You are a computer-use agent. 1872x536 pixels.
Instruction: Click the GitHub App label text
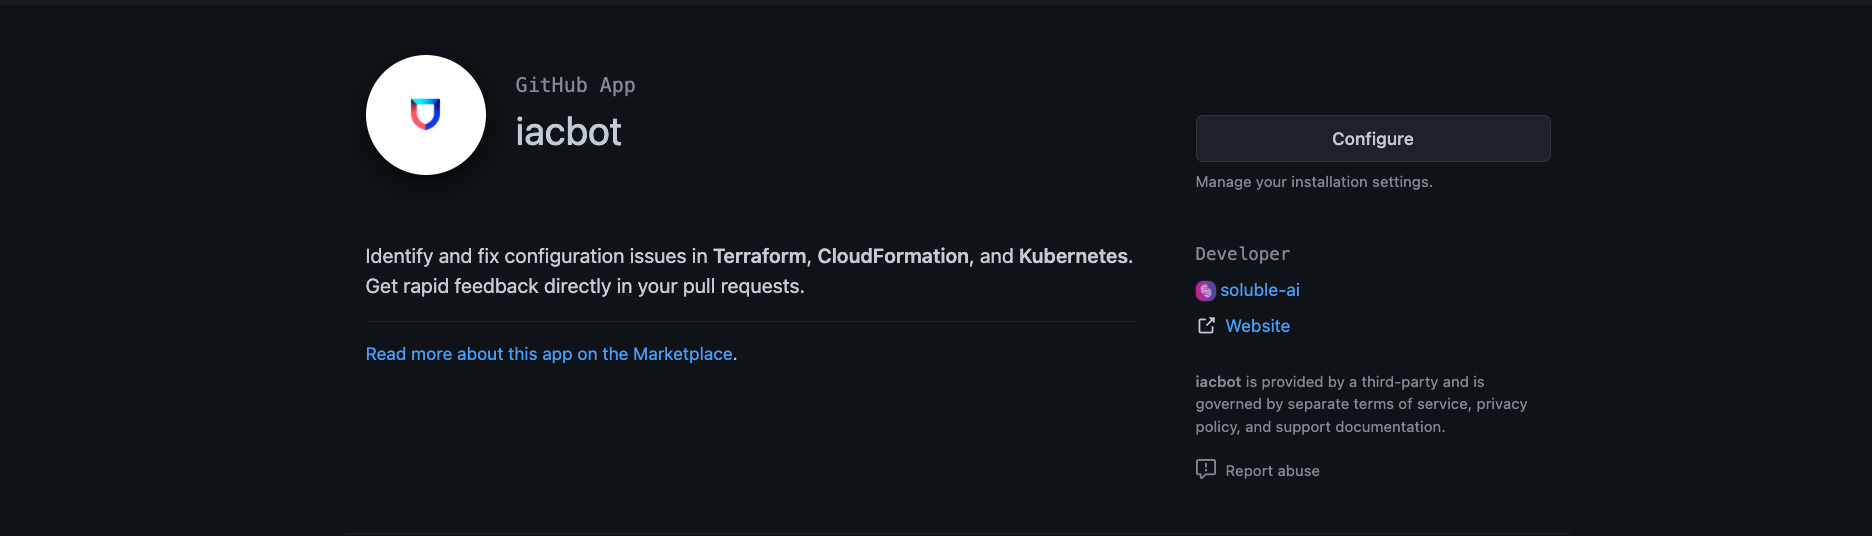[x=575, y=85]
